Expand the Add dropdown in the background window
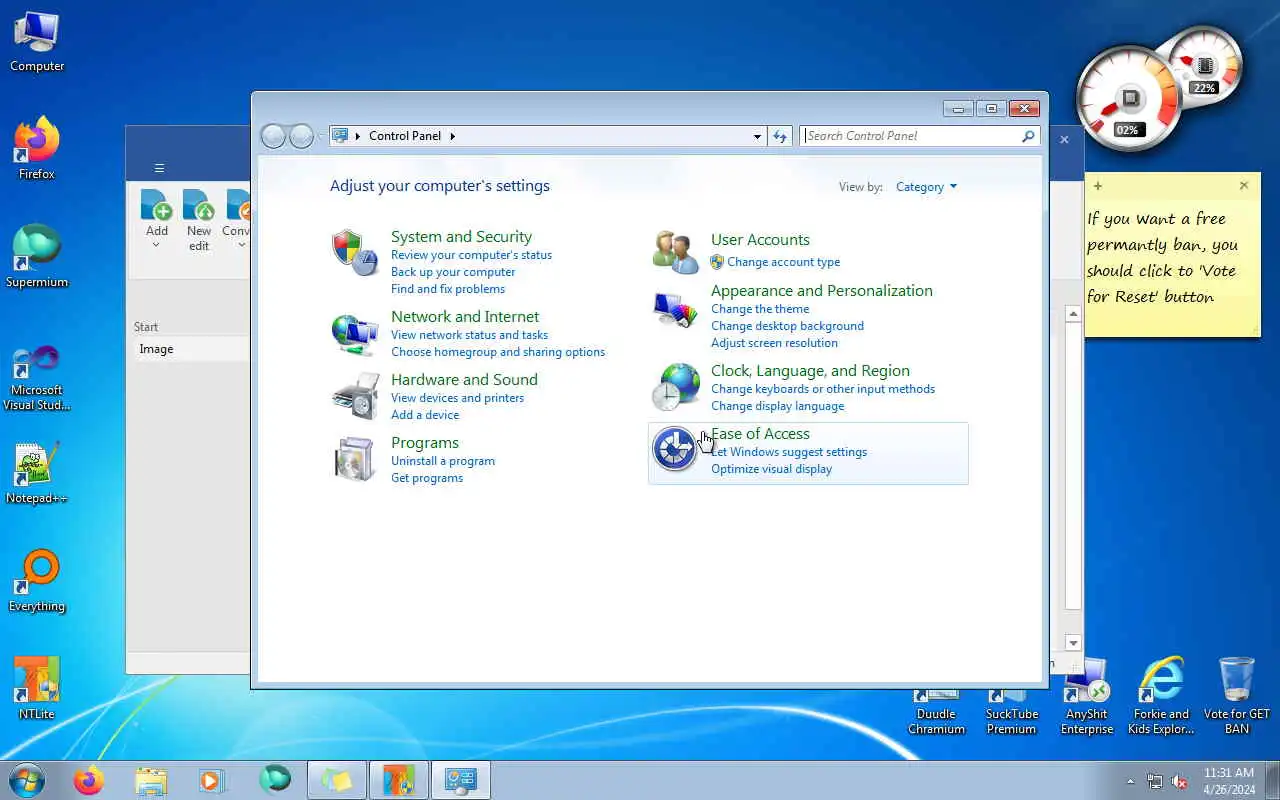1280x800 pixels. click(156, 245)
